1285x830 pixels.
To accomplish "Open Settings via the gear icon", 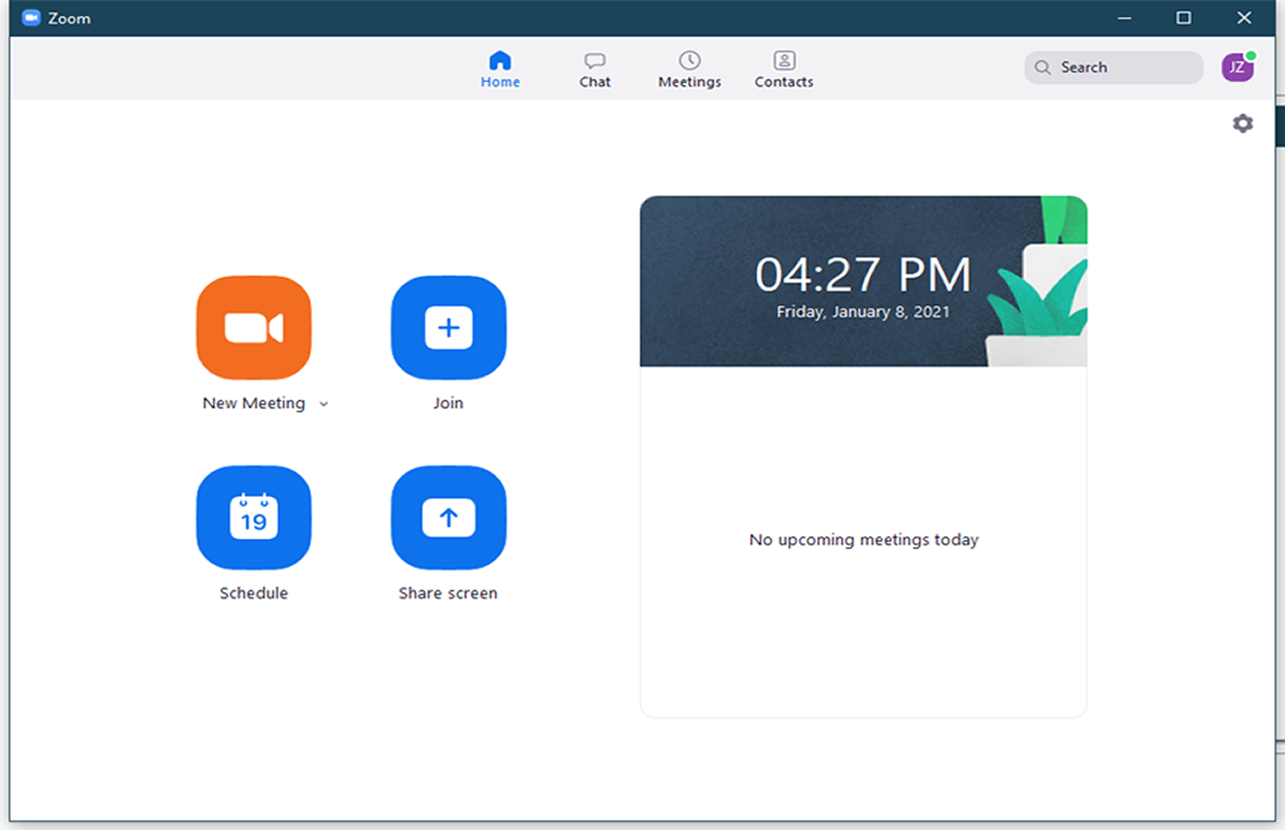I will pyautogui.click(x=1243, y=123).
